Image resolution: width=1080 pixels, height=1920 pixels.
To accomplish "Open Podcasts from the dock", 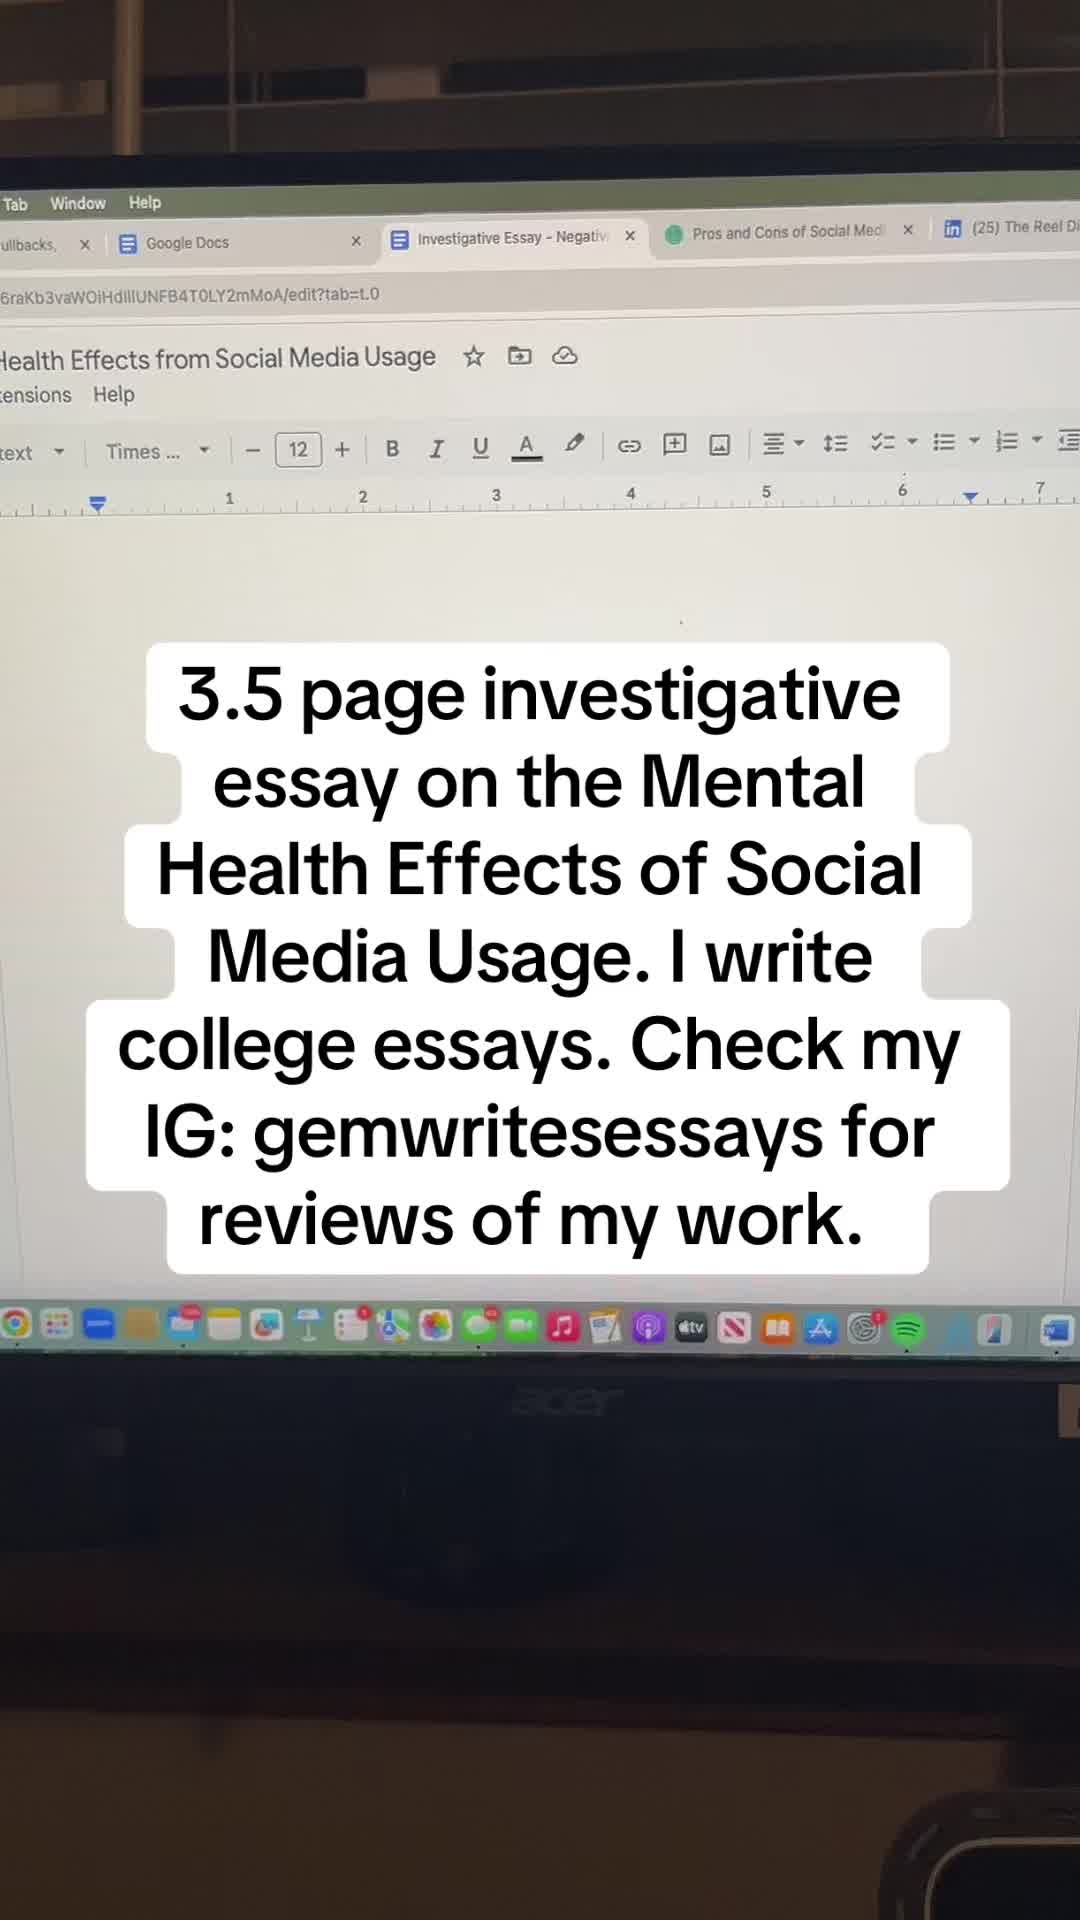I will (648, 1328).
